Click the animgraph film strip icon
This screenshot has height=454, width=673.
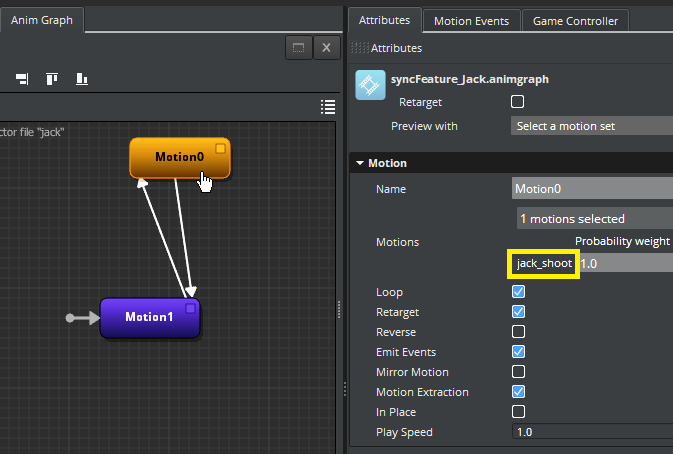370,86
